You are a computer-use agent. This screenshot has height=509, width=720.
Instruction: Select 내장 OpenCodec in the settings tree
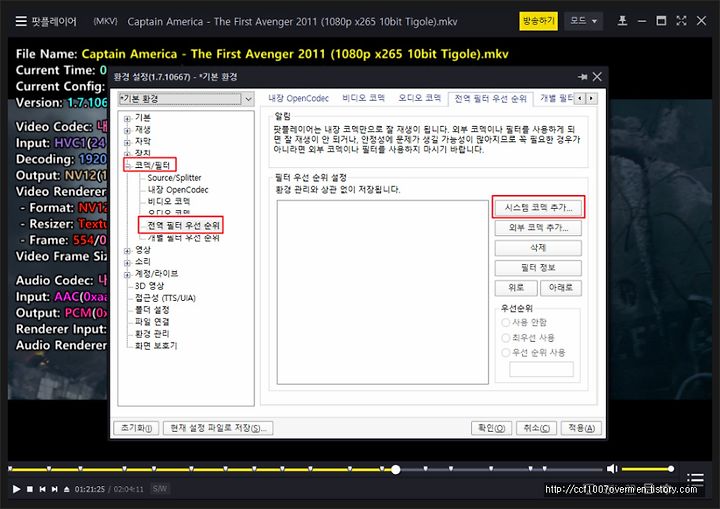178,190
